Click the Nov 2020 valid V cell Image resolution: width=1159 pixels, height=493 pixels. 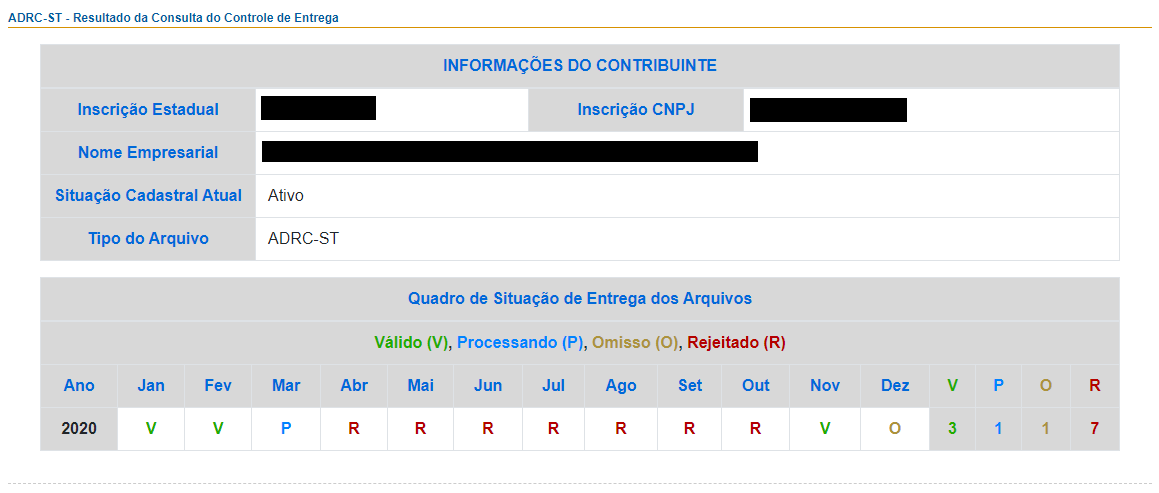tap(825, 429)
